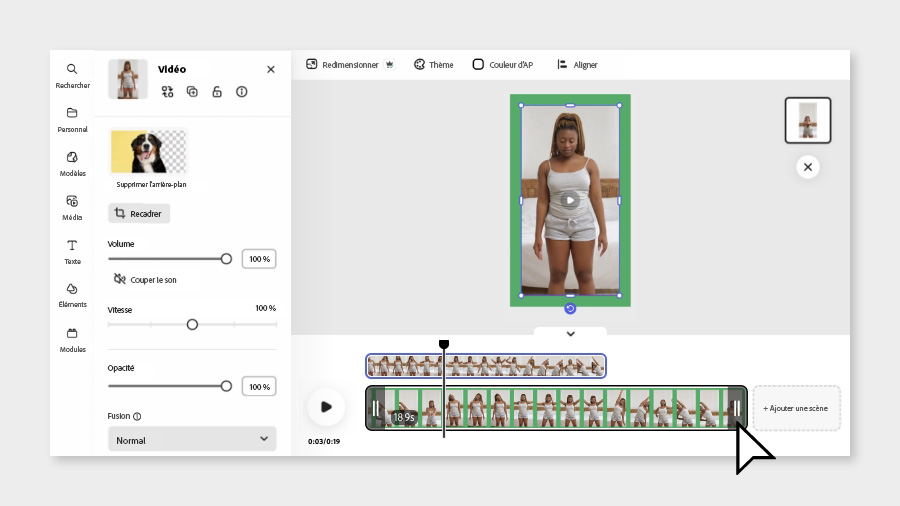Click Redimensionner in the top toolbar
900x506 pixels.
point(343,65)
